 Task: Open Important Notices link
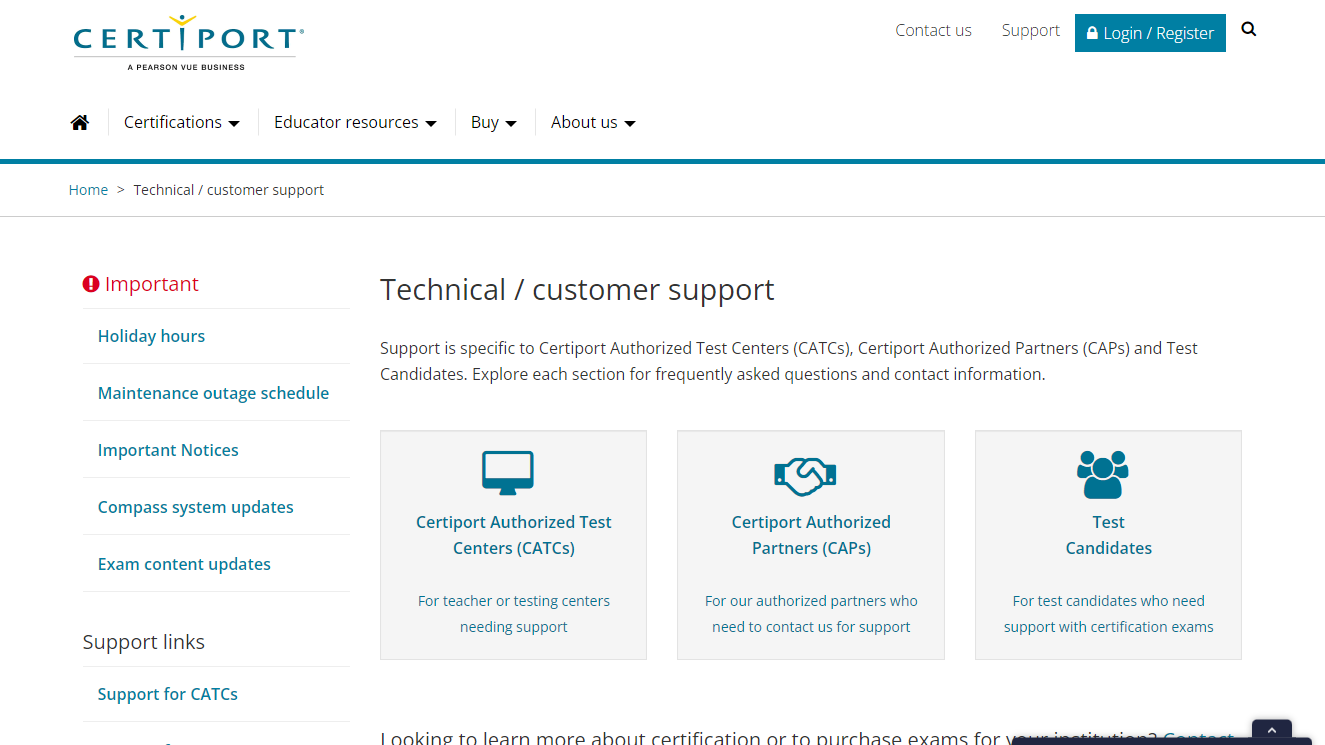coord(168,450)
